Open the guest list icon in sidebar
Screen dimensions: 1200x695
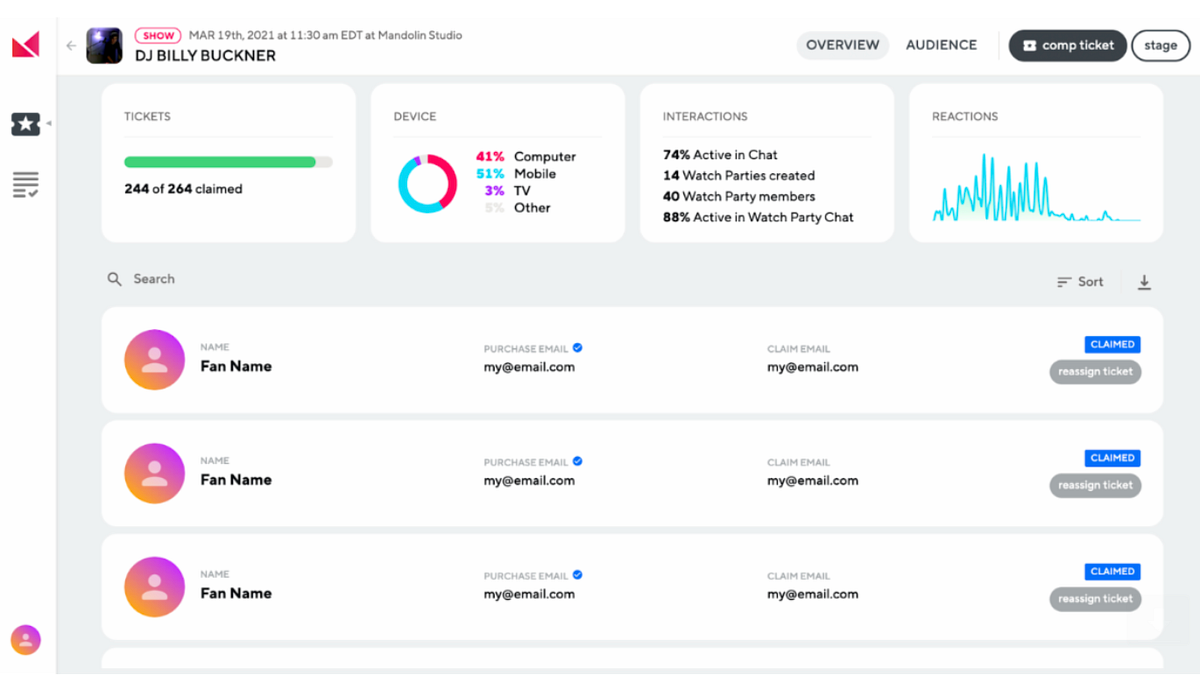[24, 184]
